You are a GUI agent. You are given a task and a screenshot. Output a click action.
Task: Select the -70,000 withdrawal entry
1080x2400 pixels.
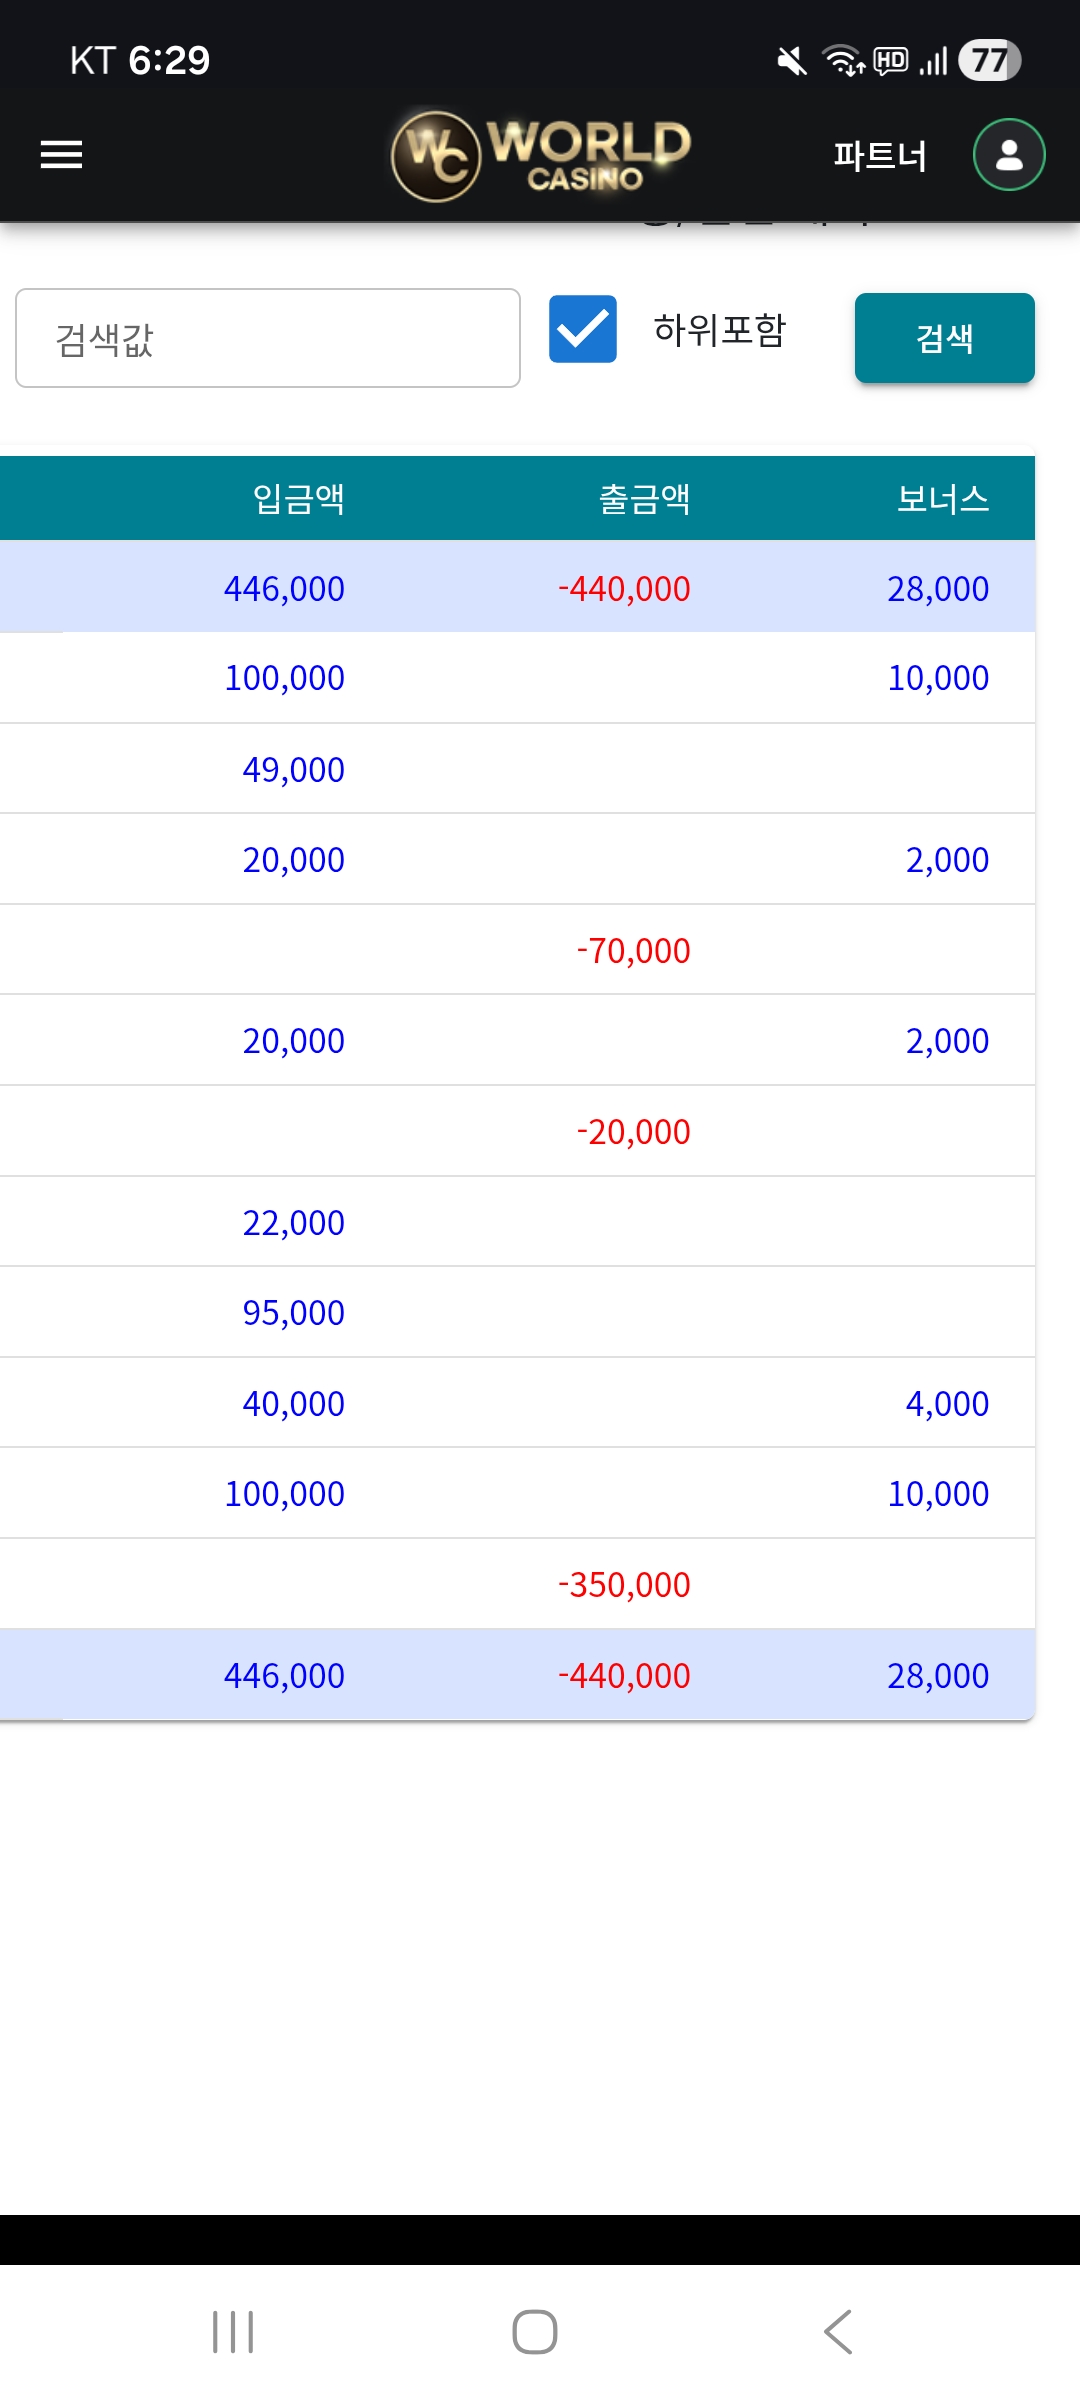point(633,951)
